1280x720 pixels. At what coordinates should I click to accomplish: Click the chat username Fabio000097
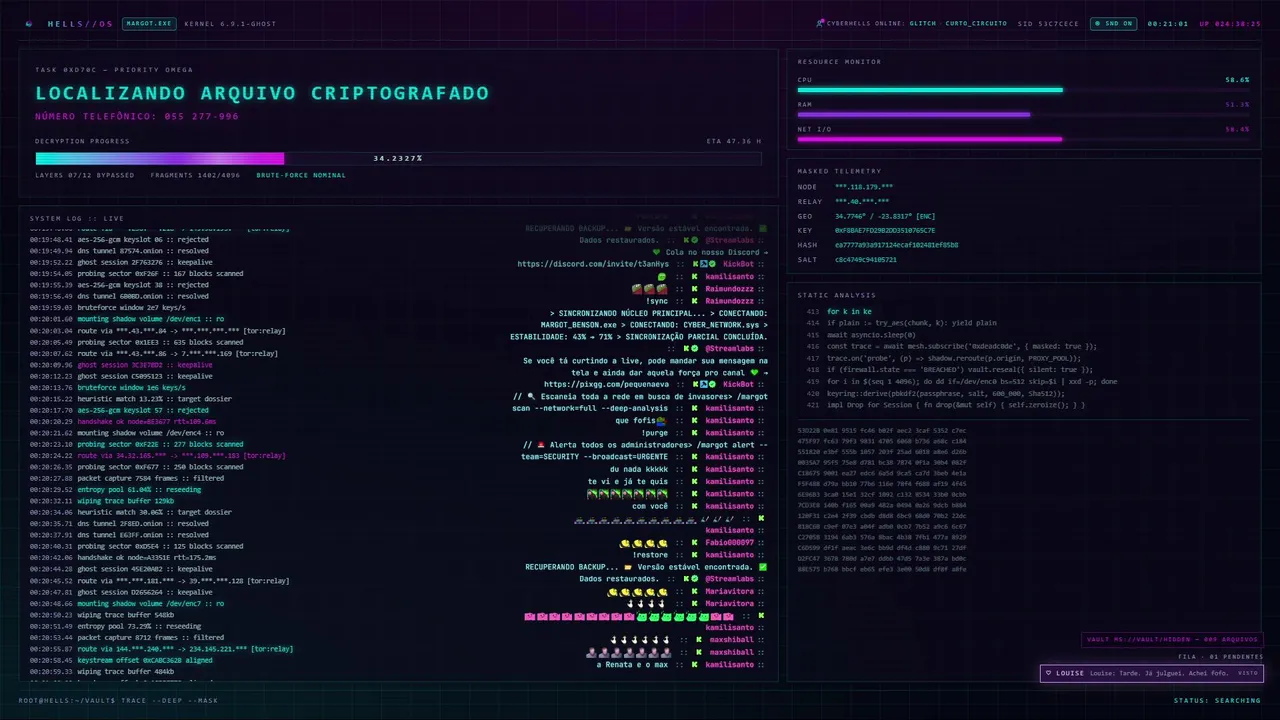pos(729,542)
